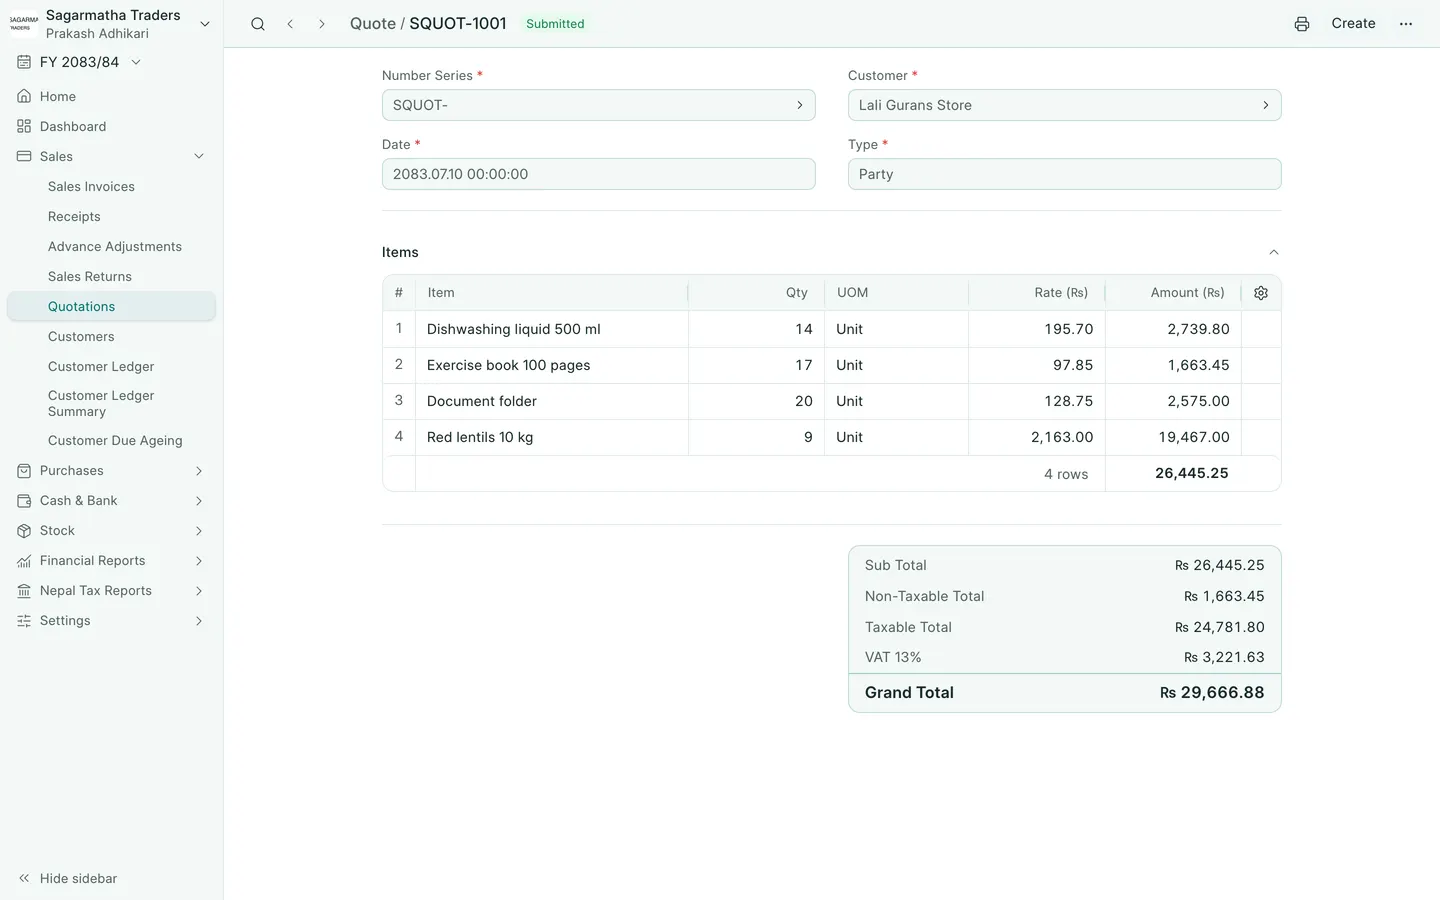Open the three-dot more options menu
The height and width of the screenshot is (900, 1440).
(1406, 24)
